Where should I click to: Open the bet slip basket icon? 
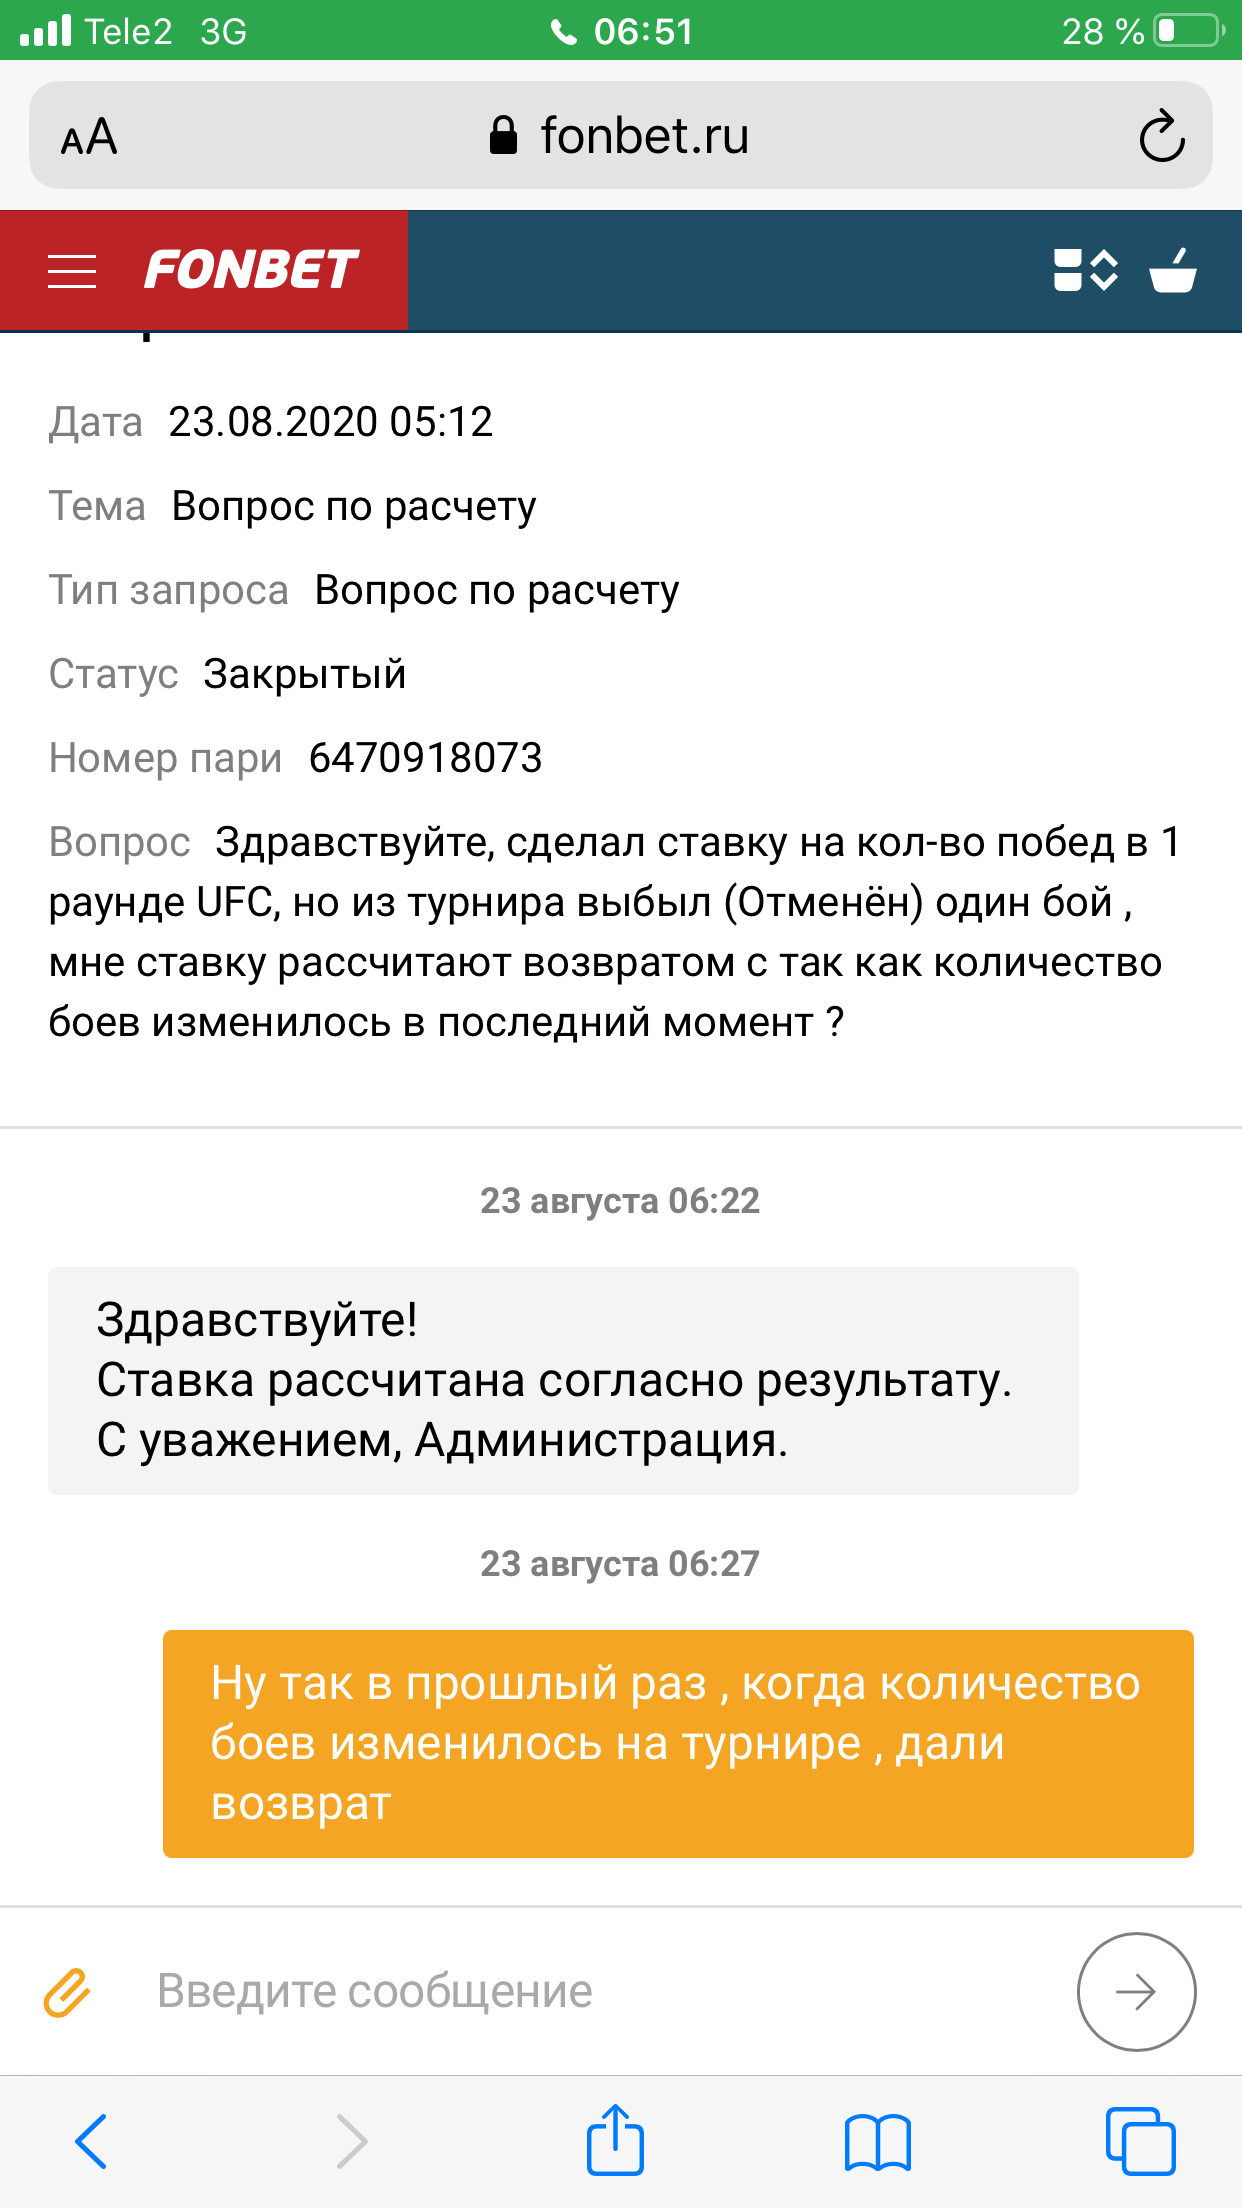[x=1172, y=270]
